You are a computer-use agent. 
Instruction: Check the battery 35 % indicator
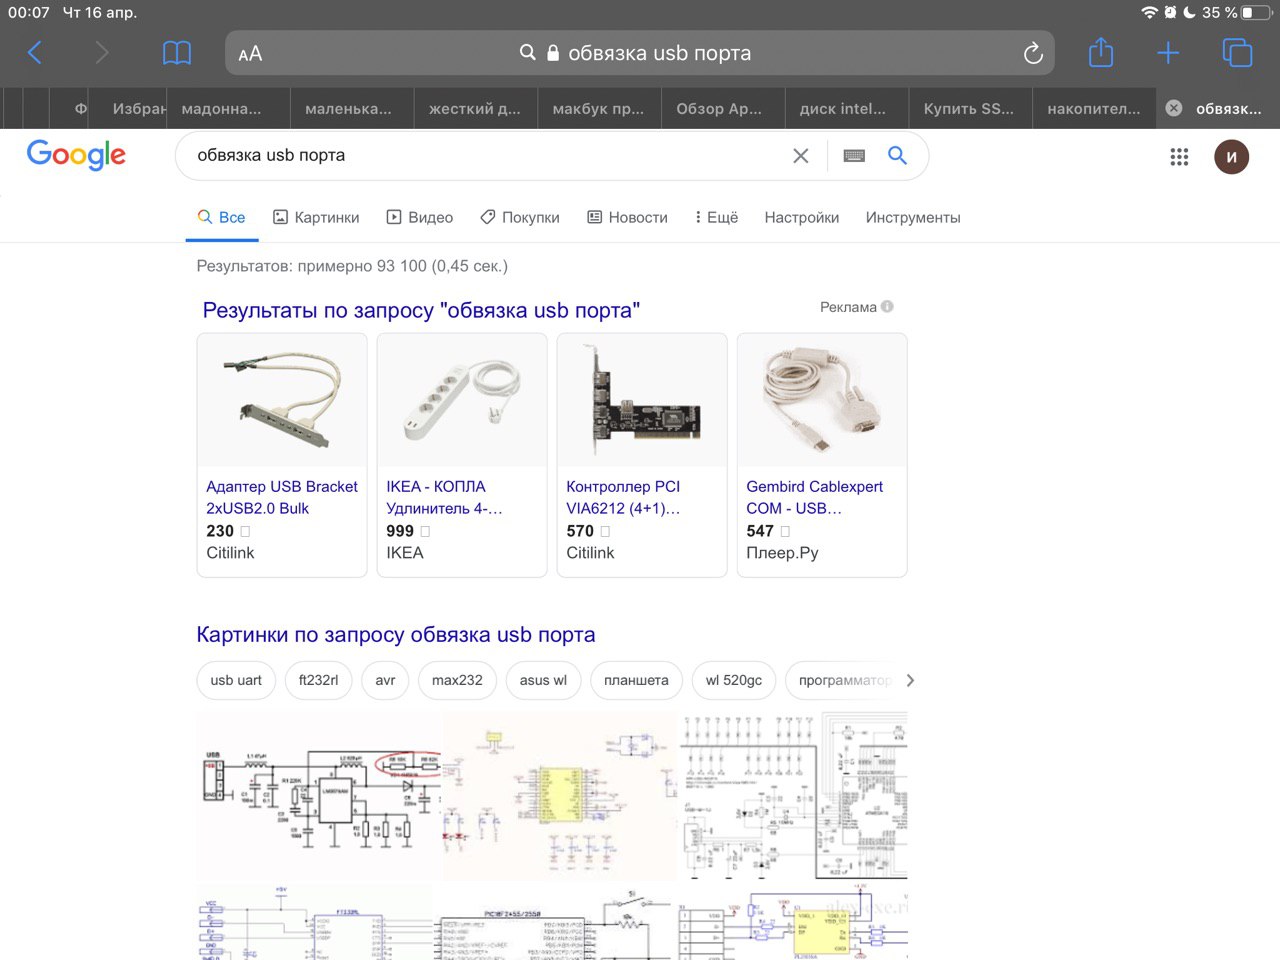pyautogui.click(x=1234, y=13)
